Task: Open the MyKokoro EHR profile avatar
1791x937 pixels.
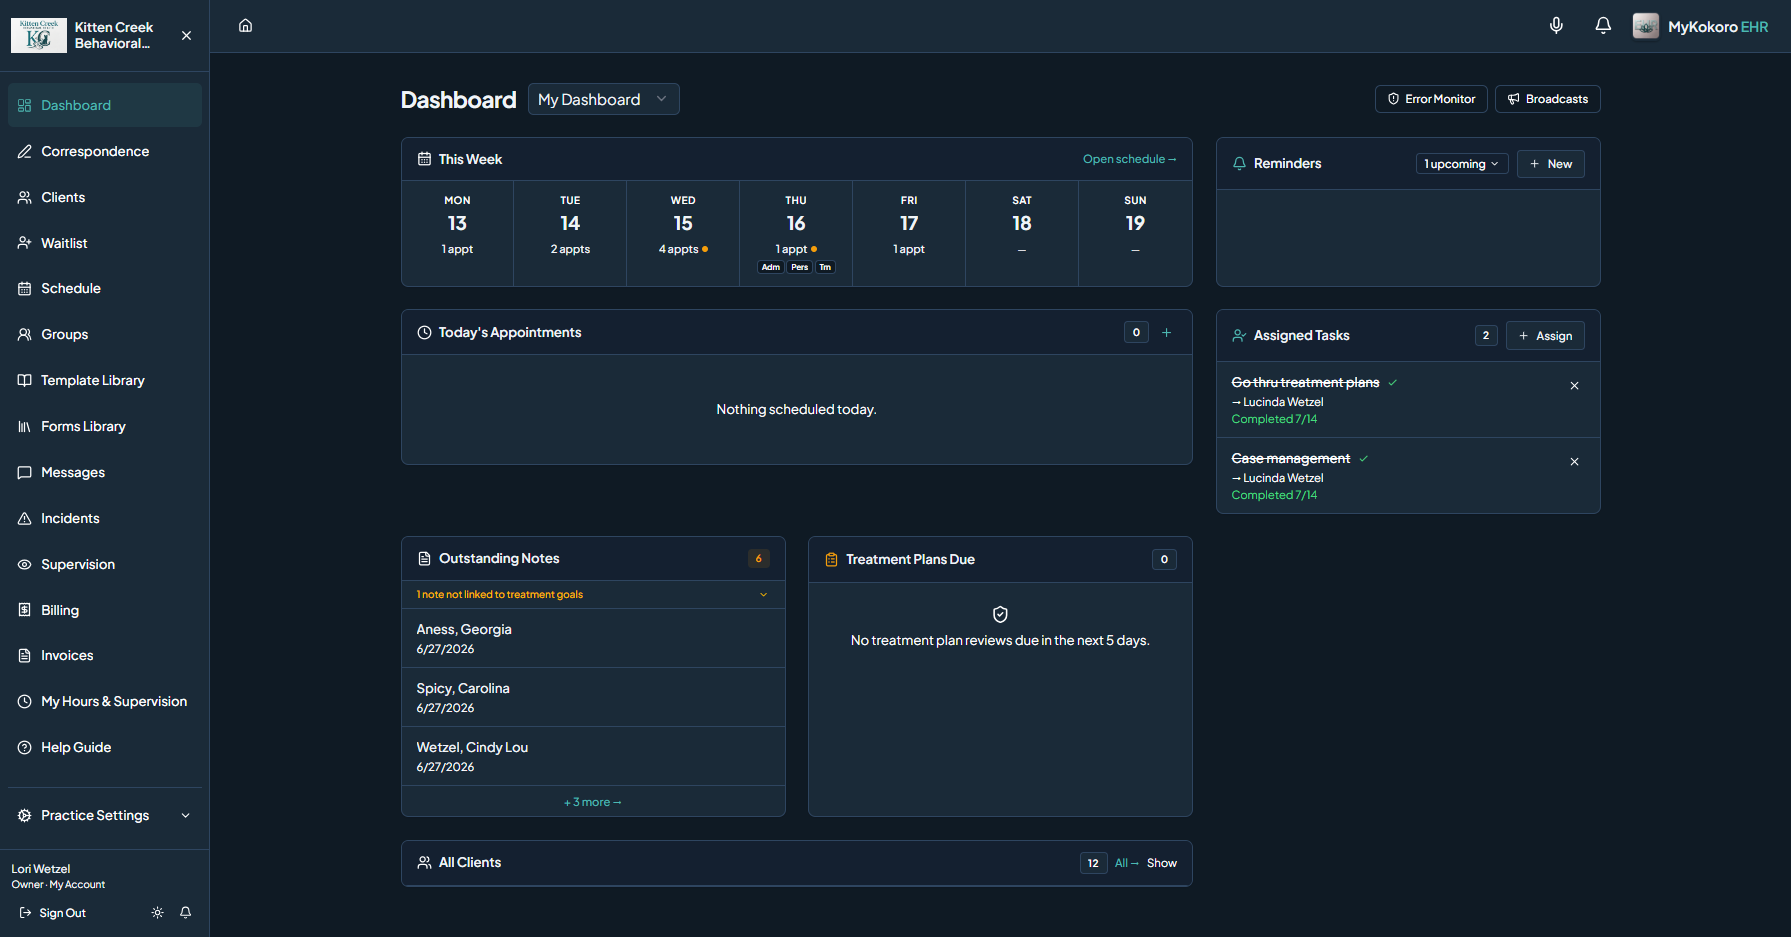Action: click(1646, 26)
